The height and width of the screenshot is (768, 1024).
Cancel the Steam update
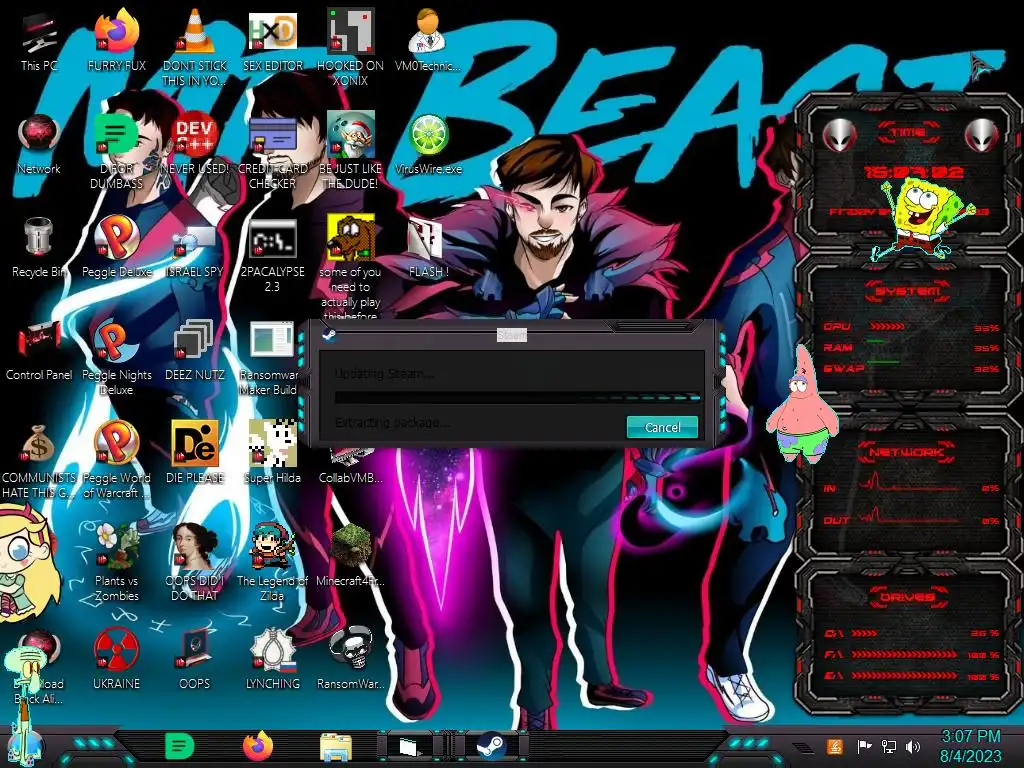tap(662, 427)
